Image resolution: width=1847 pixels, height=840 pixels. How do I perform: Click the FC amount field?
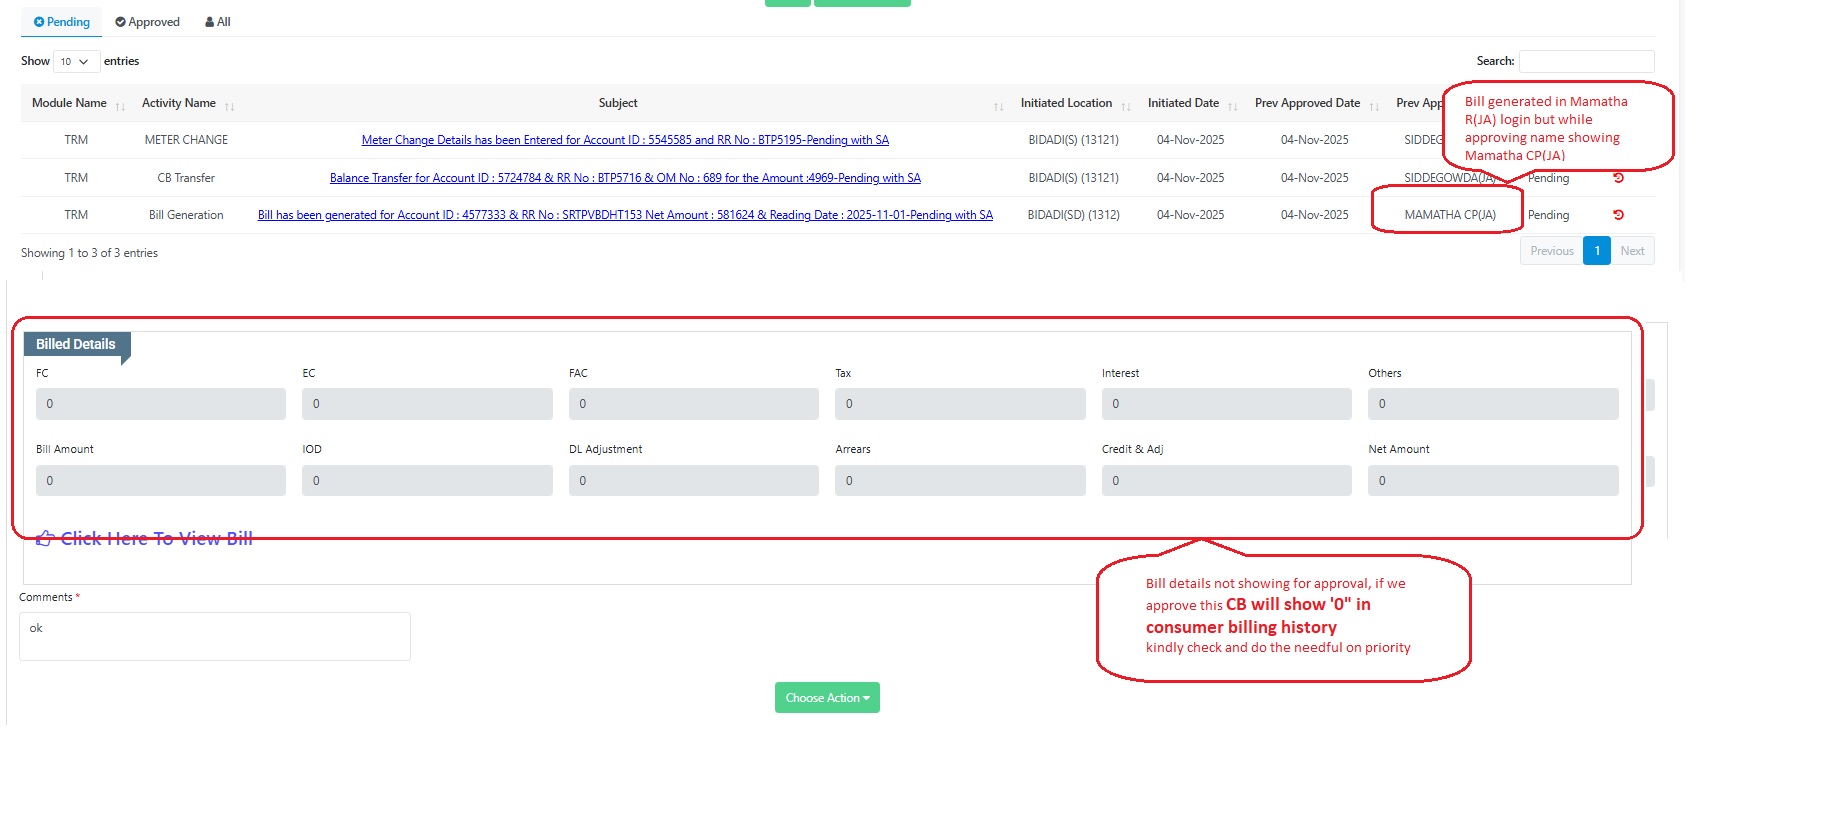pos(161,404)
